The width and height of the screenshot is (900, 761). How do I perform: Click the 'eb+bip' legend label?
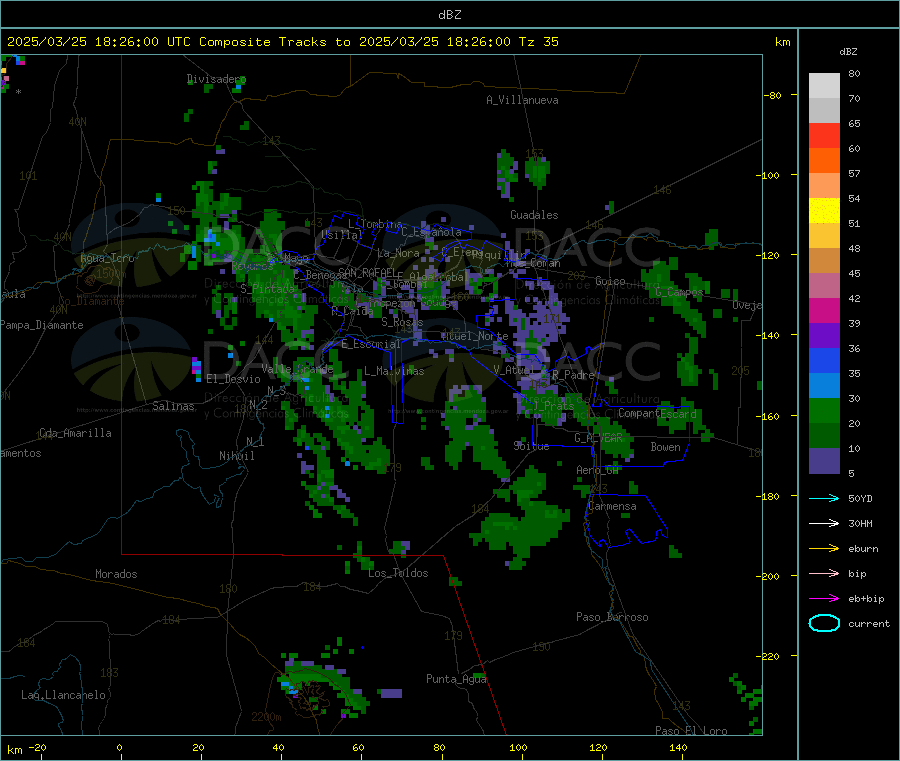866,599
